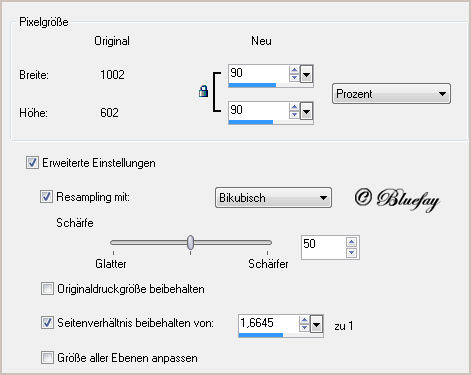Decrease Breite value with down arrow
Viewport: 471px width, 375px height.
pos(294,78)
